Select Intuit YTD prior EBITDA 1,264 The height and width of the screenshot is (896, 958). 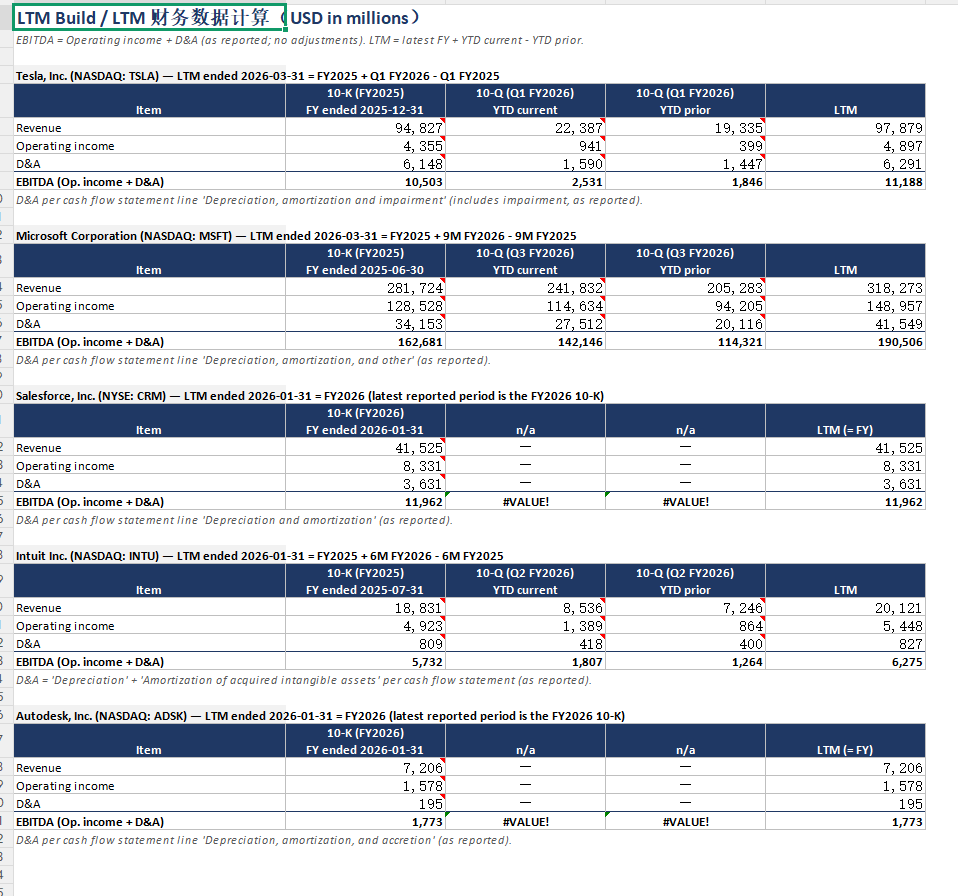[x=686, y=661]
